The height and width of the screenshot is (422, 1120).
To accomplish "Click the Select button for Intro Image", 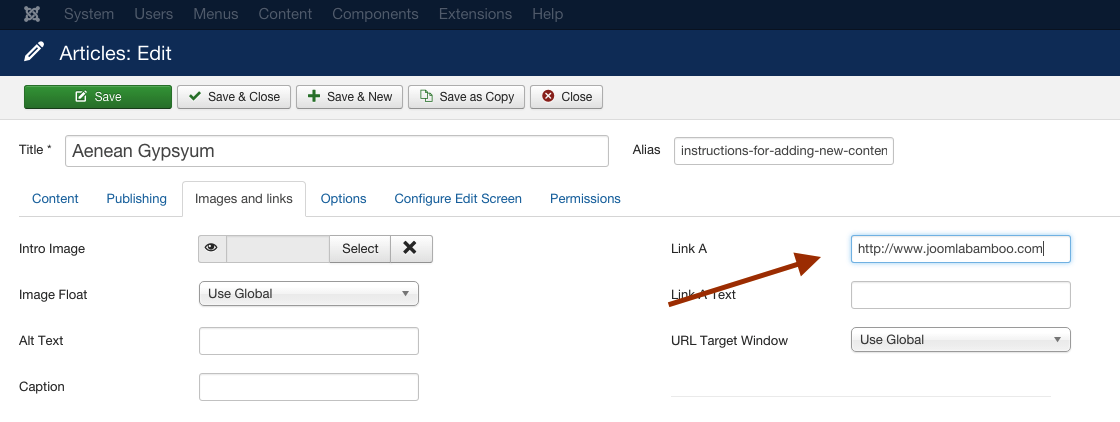I will pos(360,248).
